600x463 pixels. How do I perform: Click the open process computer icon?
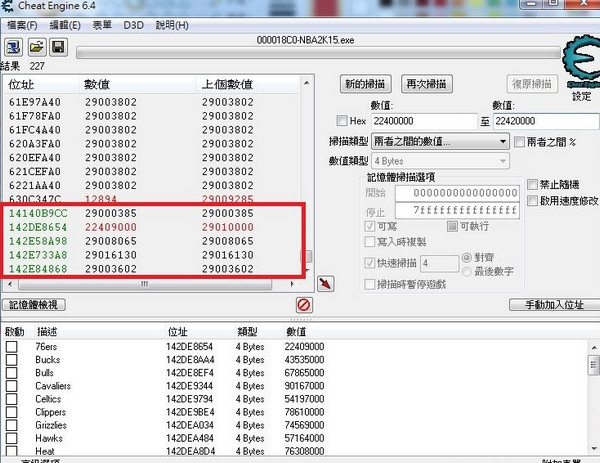15,47
